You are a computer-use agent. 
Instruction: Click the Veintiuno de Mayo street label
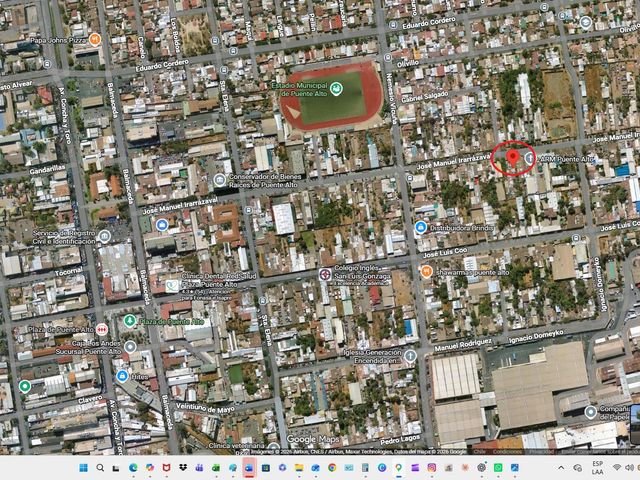click(205, 408)
